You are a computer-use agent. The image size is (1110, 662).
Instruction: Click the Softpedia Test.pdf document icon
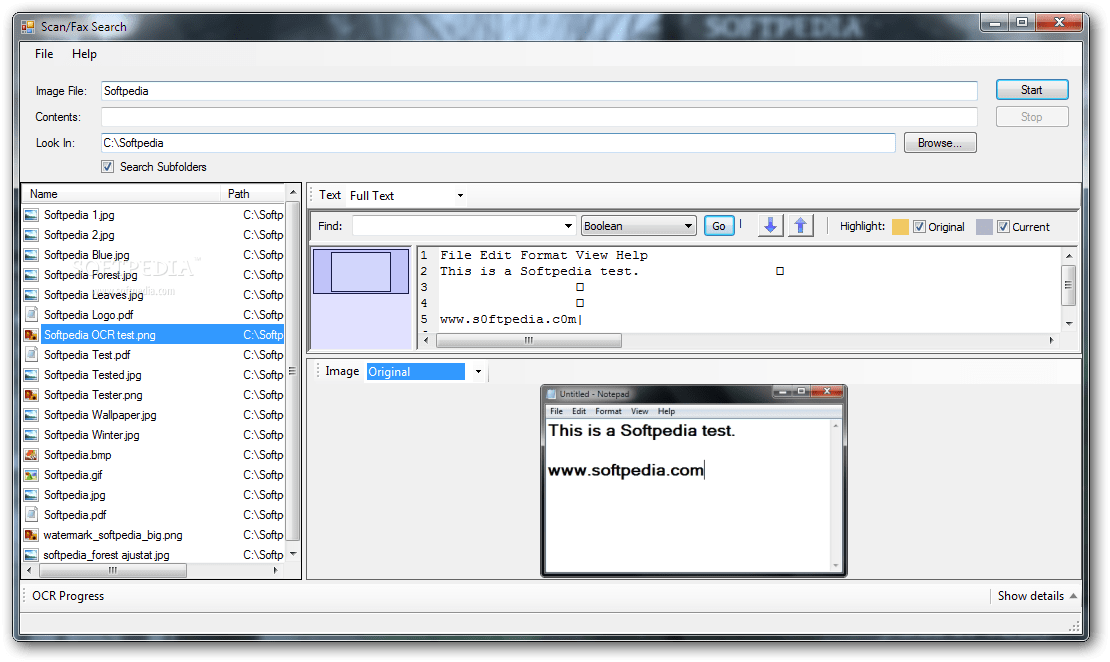coord(31,355)
